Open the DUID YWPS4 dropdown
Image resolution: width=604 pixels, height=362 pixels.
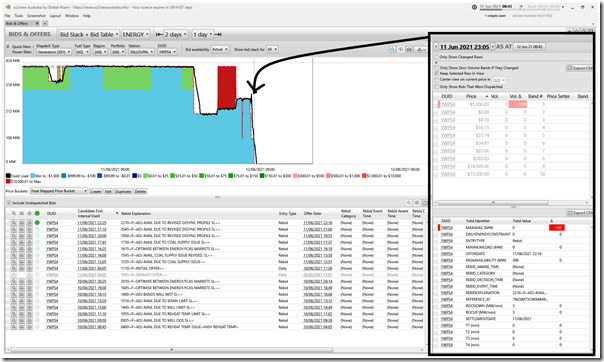point(167,52)
